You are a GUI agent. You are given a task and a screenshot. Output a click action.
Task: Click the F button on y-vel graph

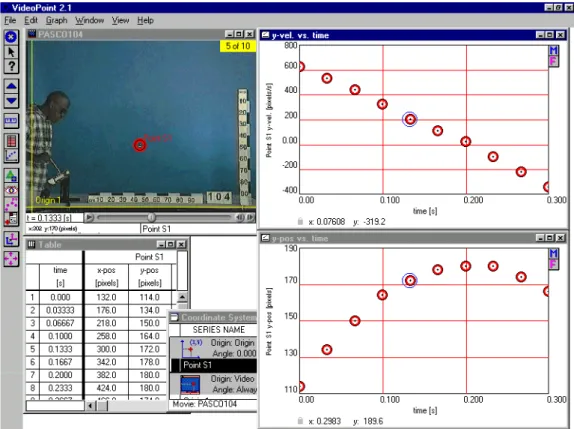[553, 61]
